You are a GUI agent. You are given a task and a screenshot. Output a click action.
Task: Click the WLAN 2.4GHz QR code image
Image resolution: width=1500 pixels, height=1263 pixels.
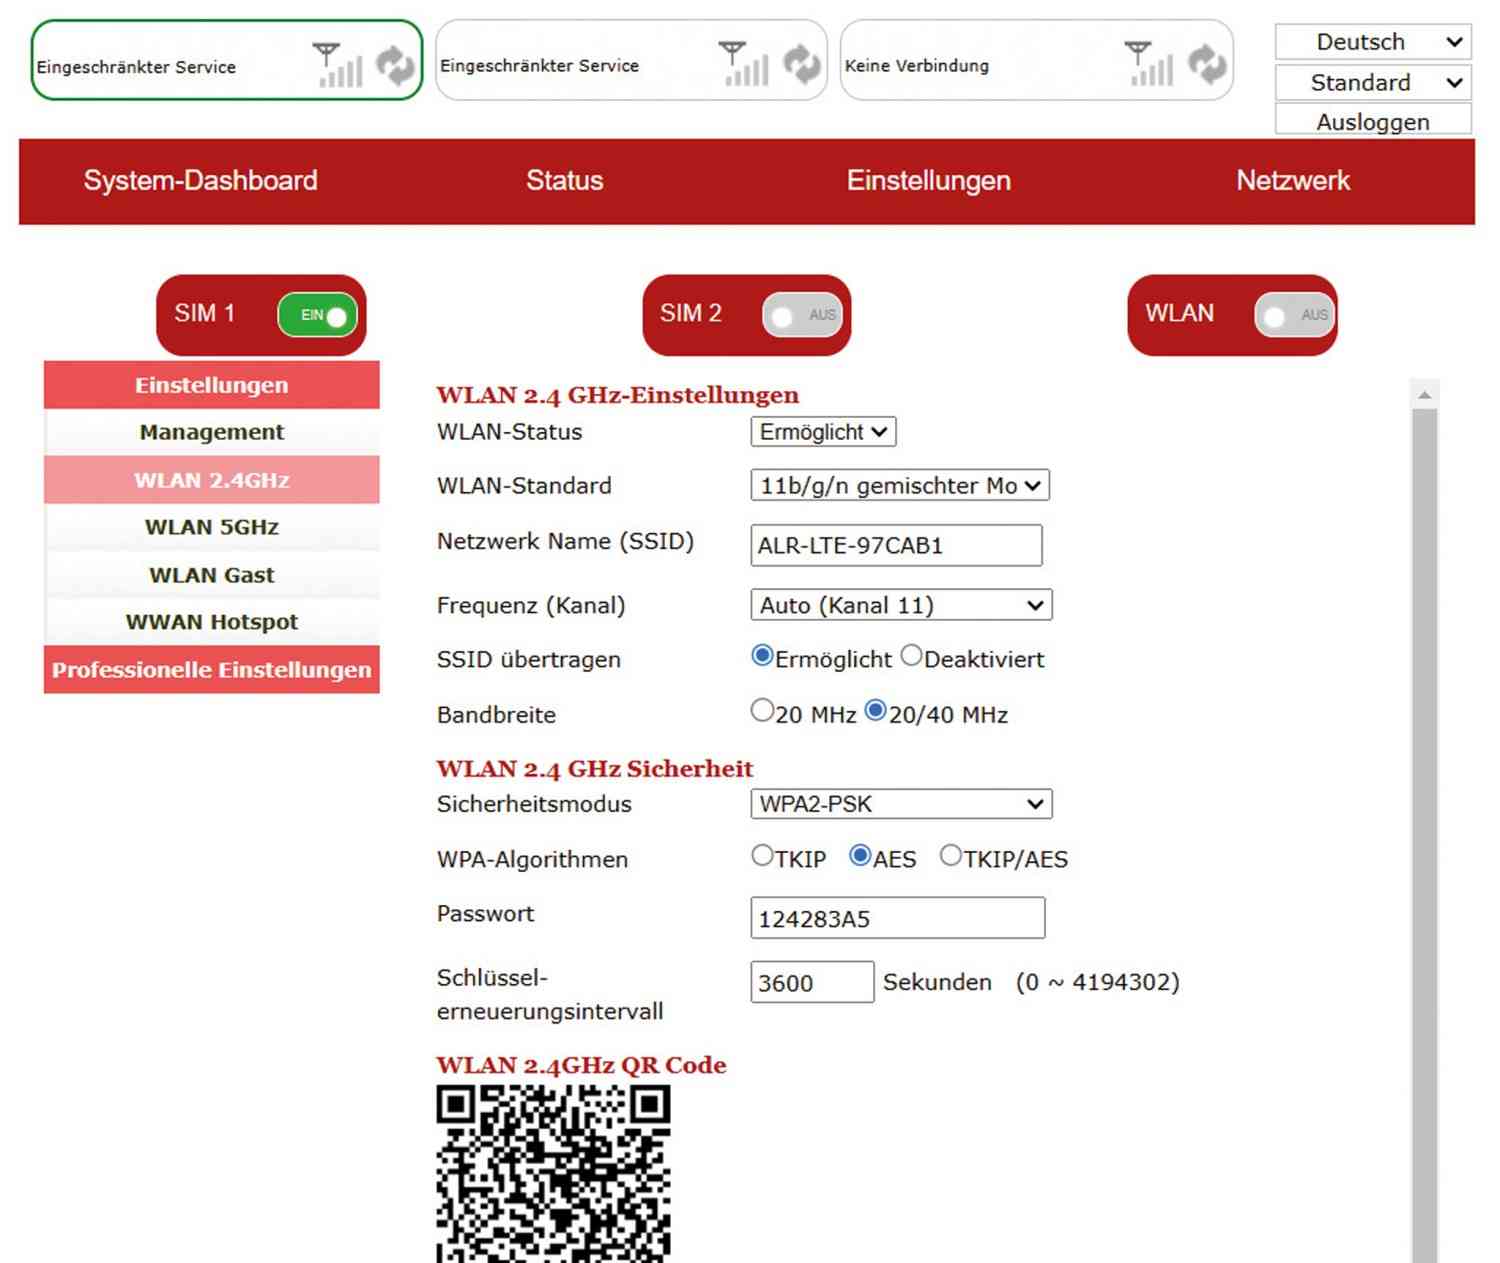(x=553, y=1174)
